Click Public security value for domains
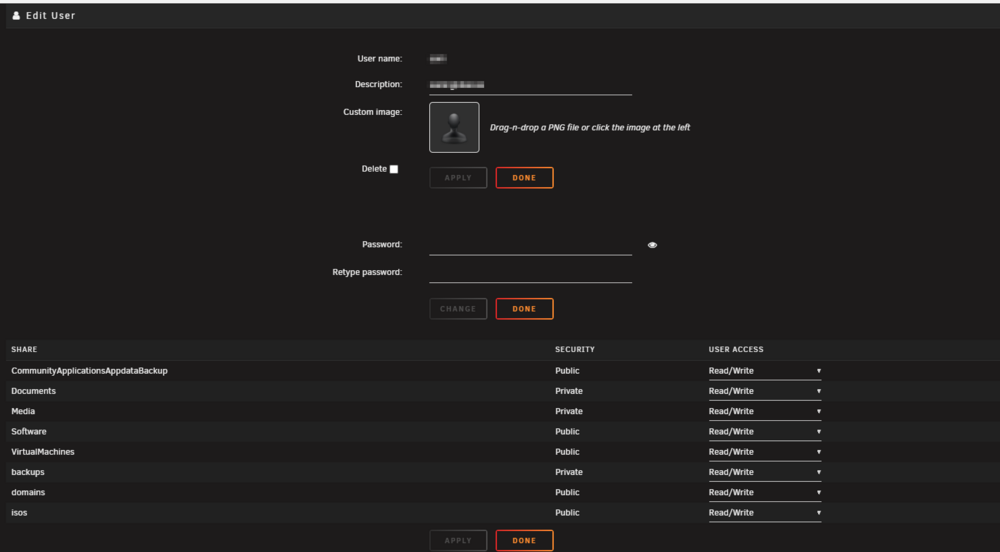 pos(567,493)
